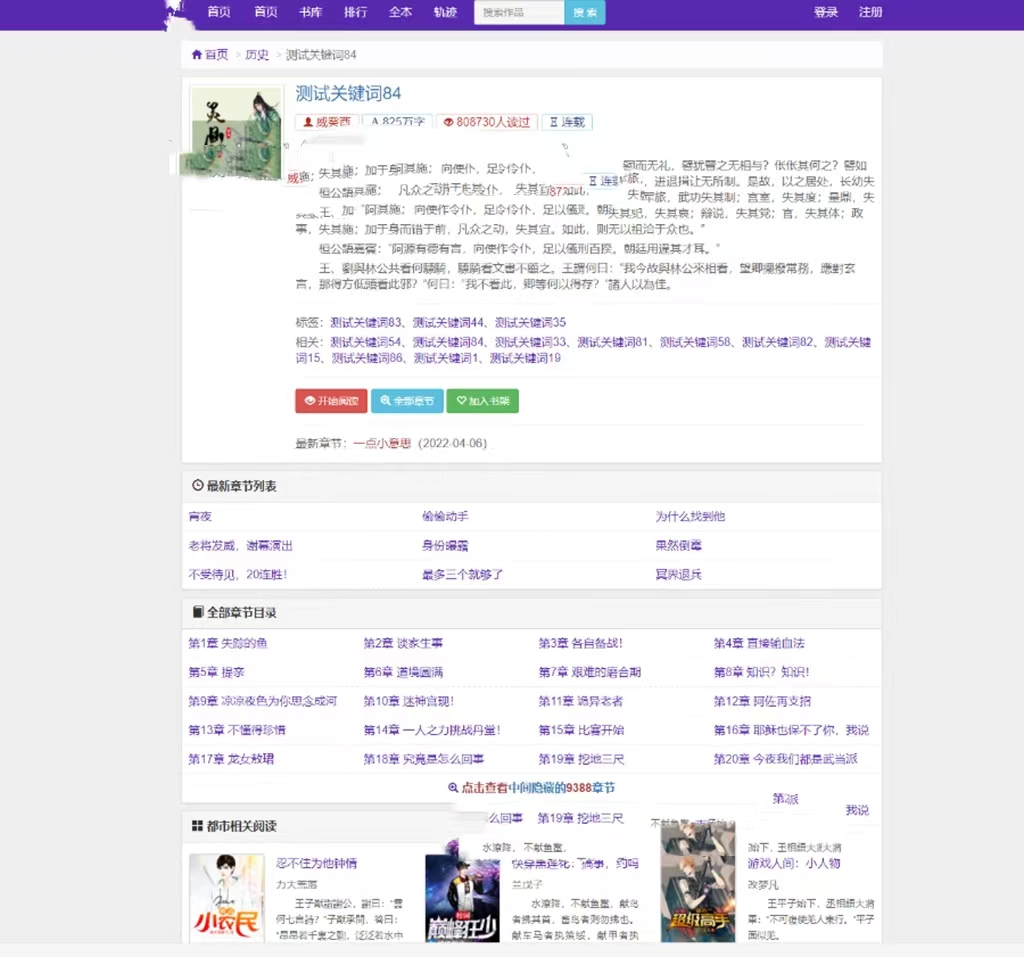Click the magnifier icon for hidden chapters
The height and width of the screenshot is (957, 1024).
pyautogui.click(x=453, y=788)
